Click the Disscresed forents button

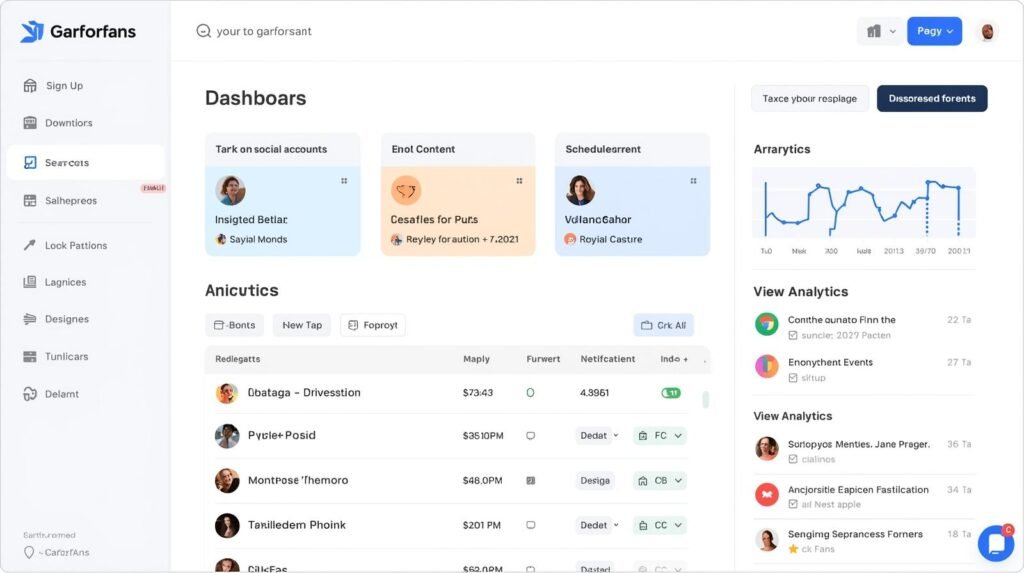[932, 99]
